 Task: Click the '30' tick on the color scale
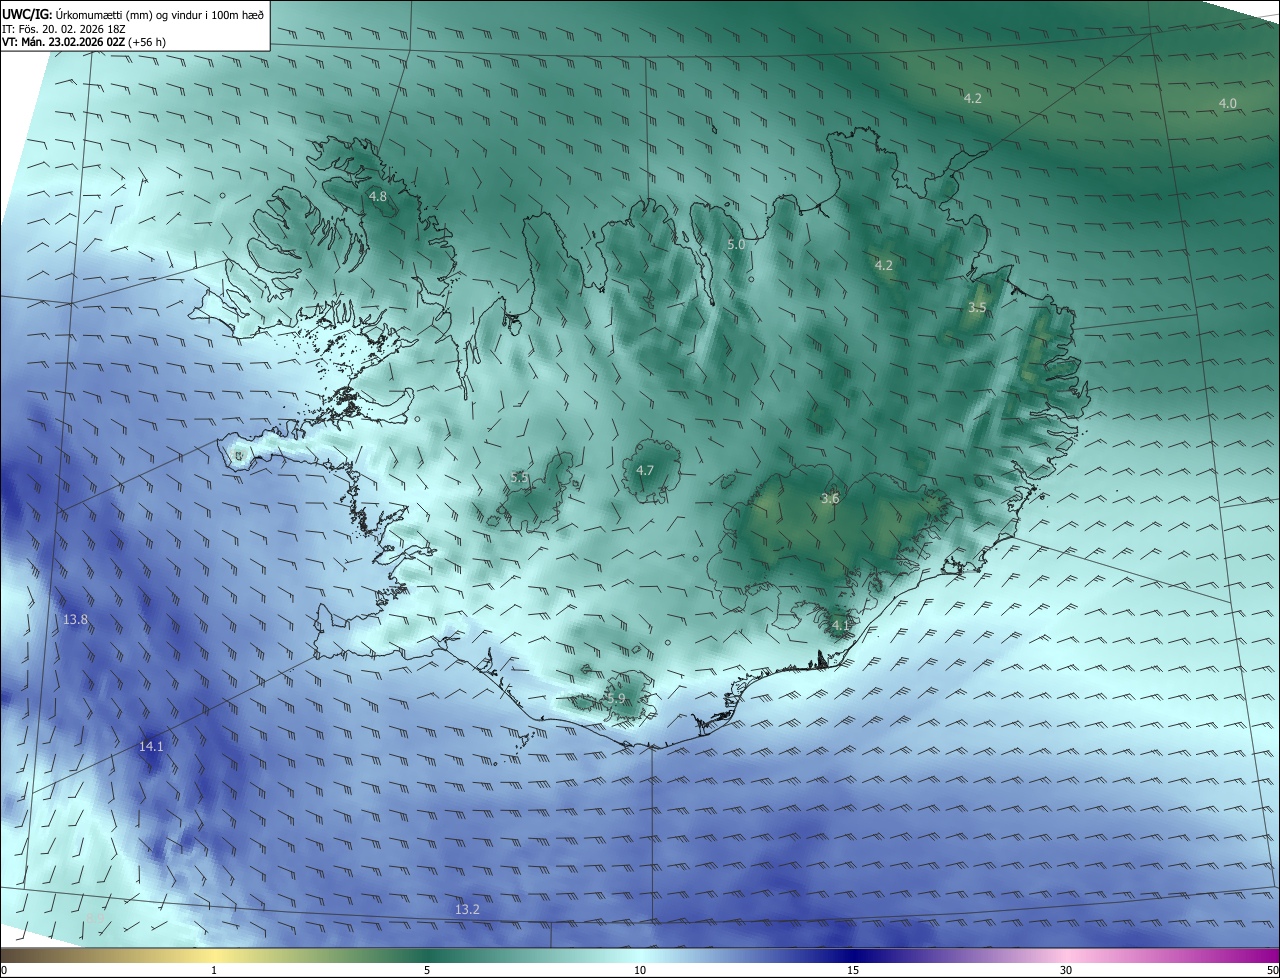click(x=1066, y=970)
